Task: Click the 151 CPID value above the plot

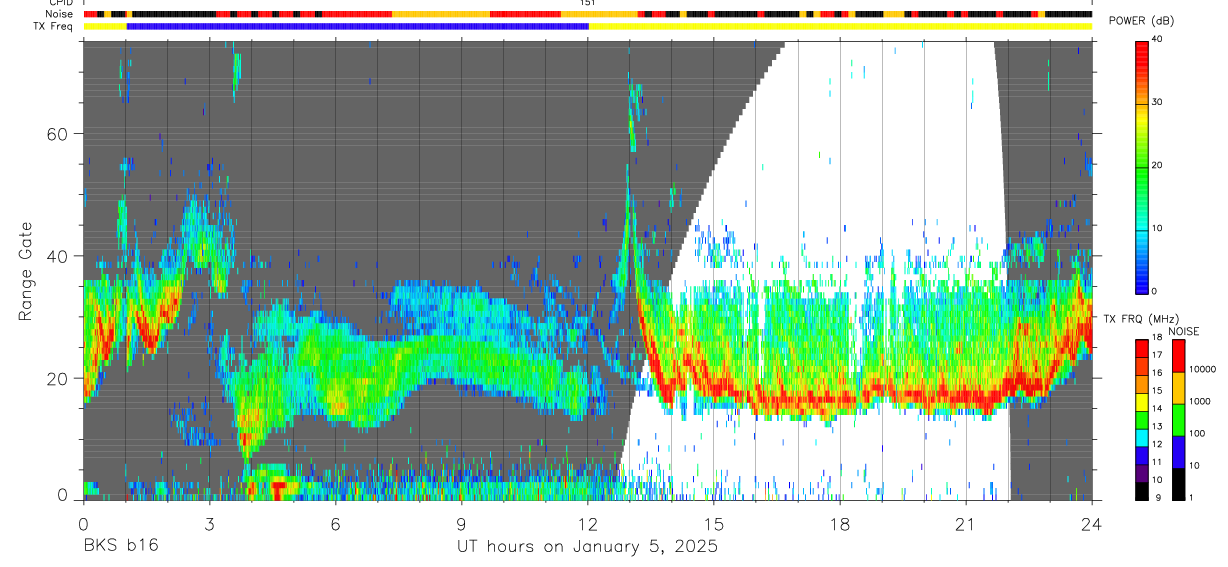Action: 588,3
